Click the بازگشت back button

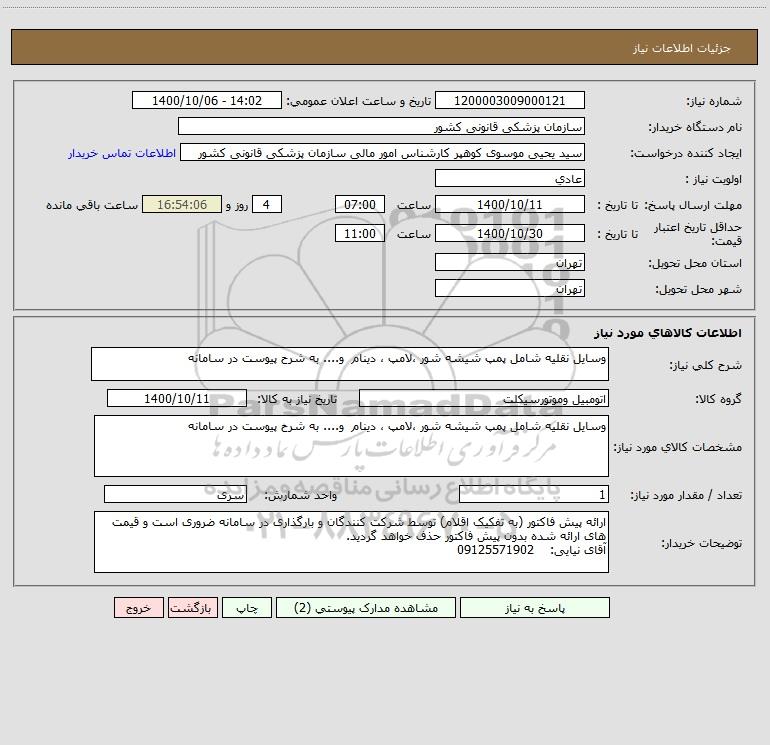[192, 607]
